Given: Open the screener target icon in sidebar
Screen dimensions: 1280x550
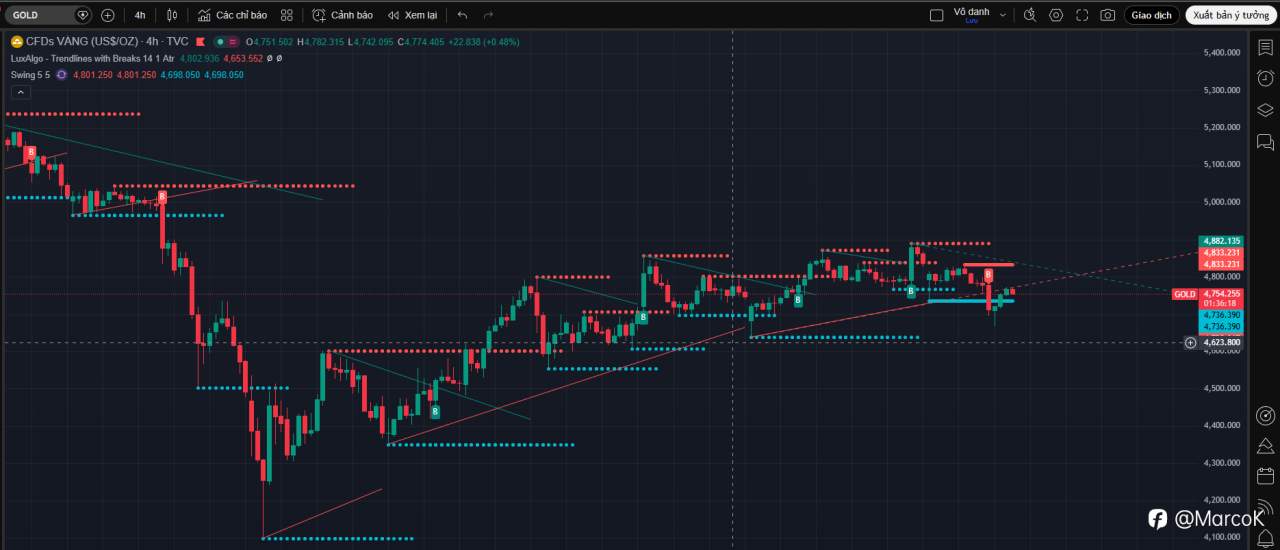Looking at the screenshot, I should [x=1265, y=415].
